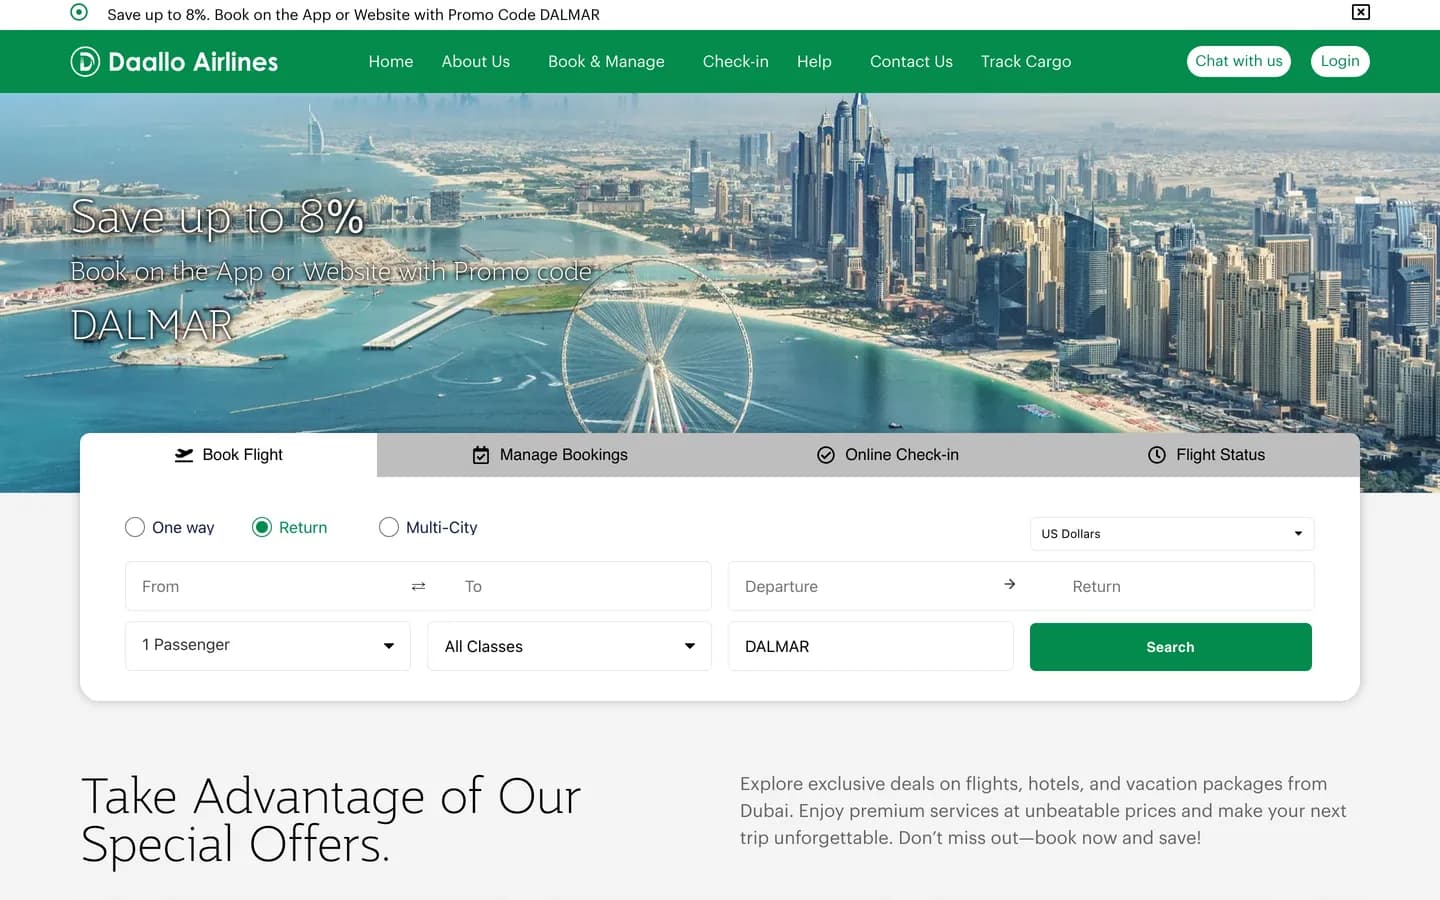Switch to the Book Flight tab
1440x900 pixels.
point(229,455)
